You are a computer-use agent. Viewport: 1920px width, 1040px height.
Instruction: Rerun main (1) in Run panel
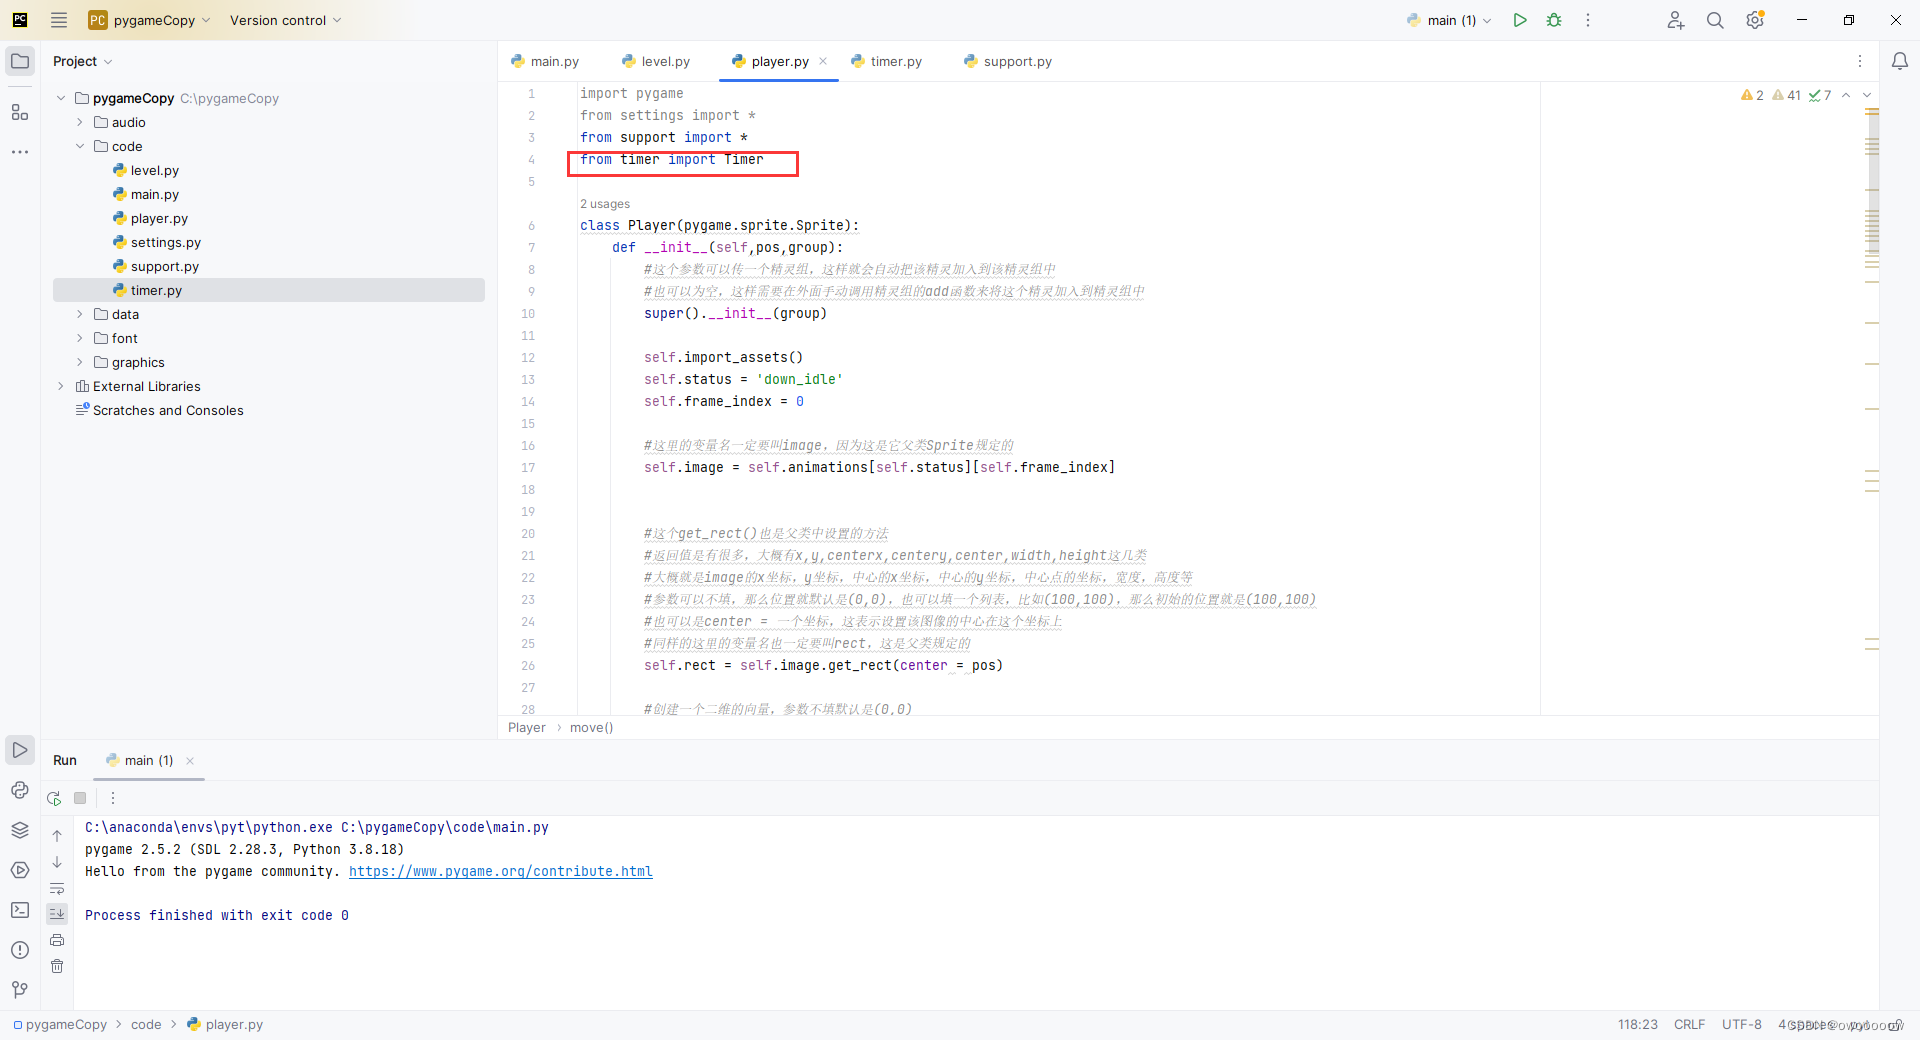click(54, 798)
